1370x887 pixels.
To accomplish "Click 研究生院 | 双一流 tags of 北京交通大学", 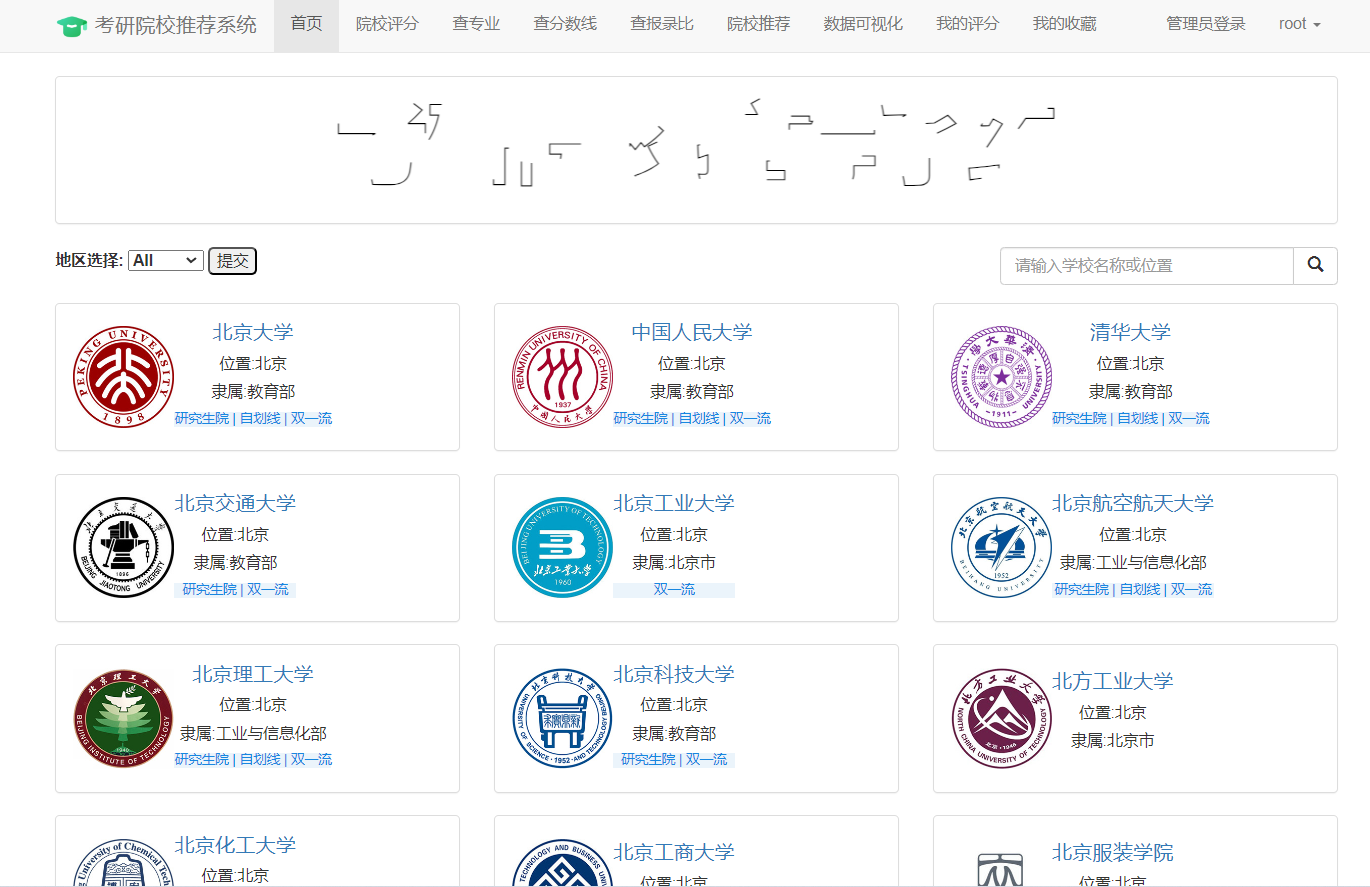I will [x=235, y=589].
